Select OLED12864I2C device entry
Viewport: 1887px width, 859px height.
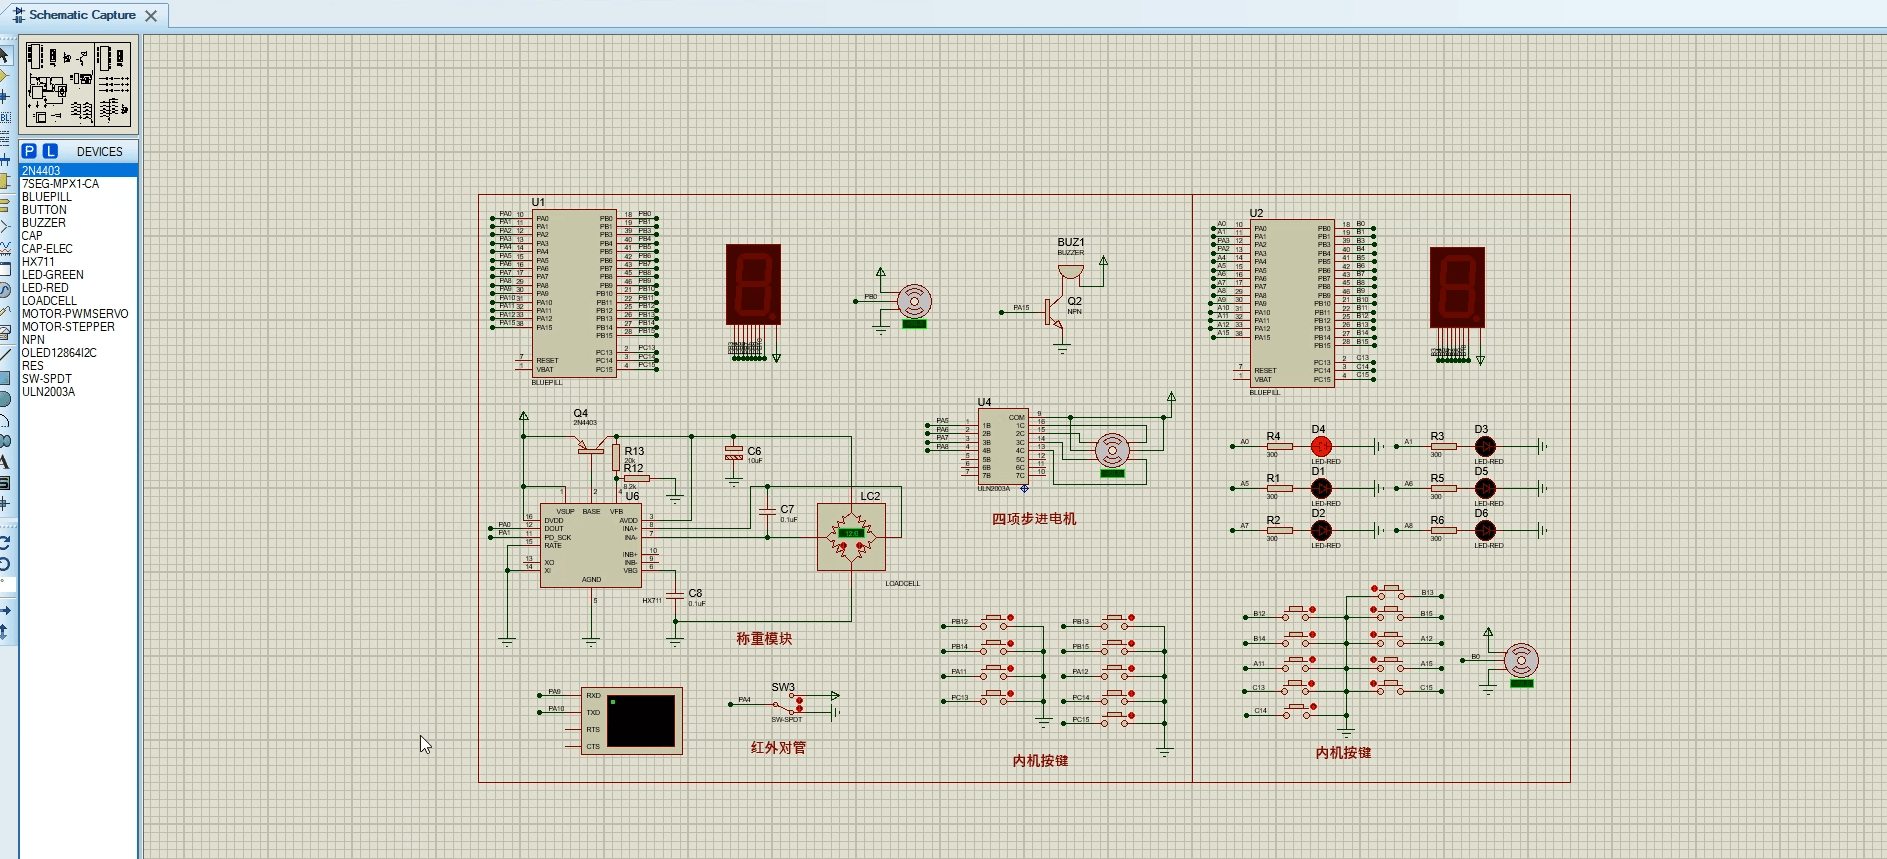point(78,353)
